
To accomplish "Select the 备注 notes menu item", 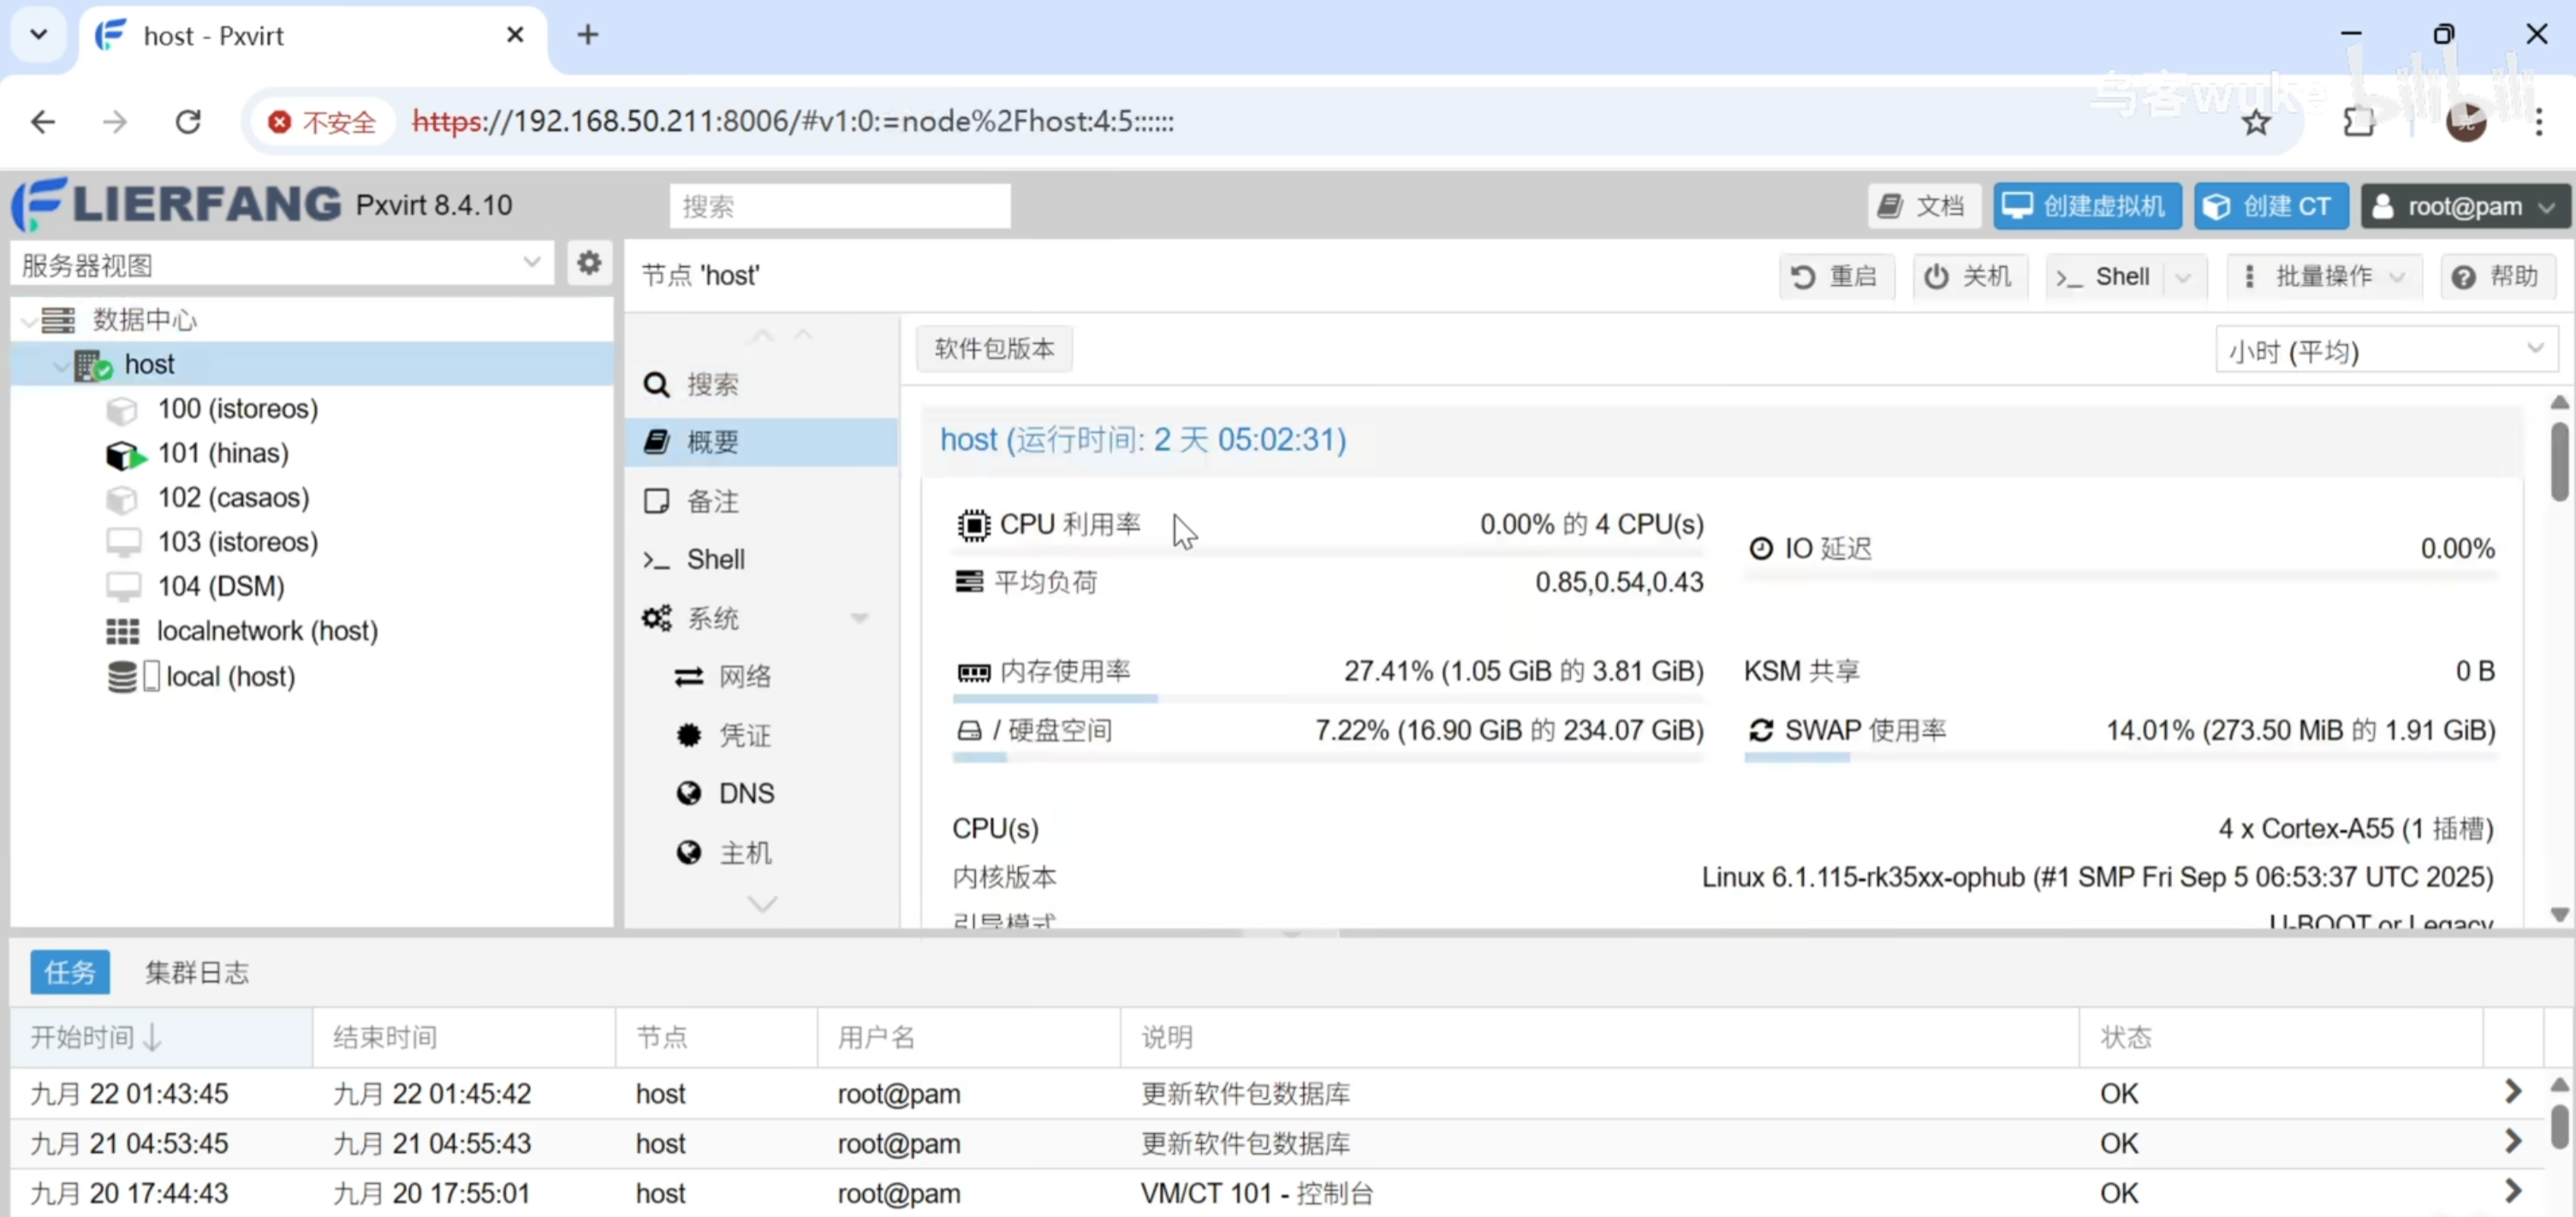I will coord(712,501).
